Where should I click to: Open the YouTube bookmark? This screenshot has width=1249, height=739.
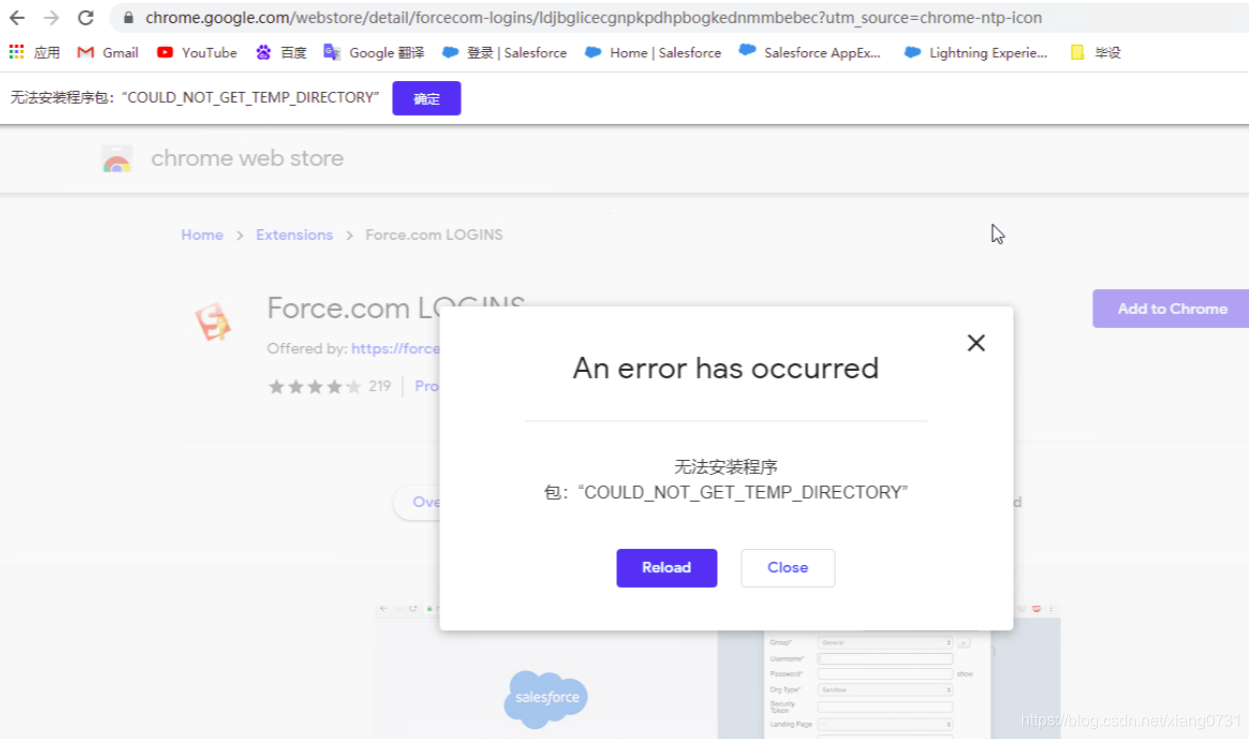tap(197, 52)
